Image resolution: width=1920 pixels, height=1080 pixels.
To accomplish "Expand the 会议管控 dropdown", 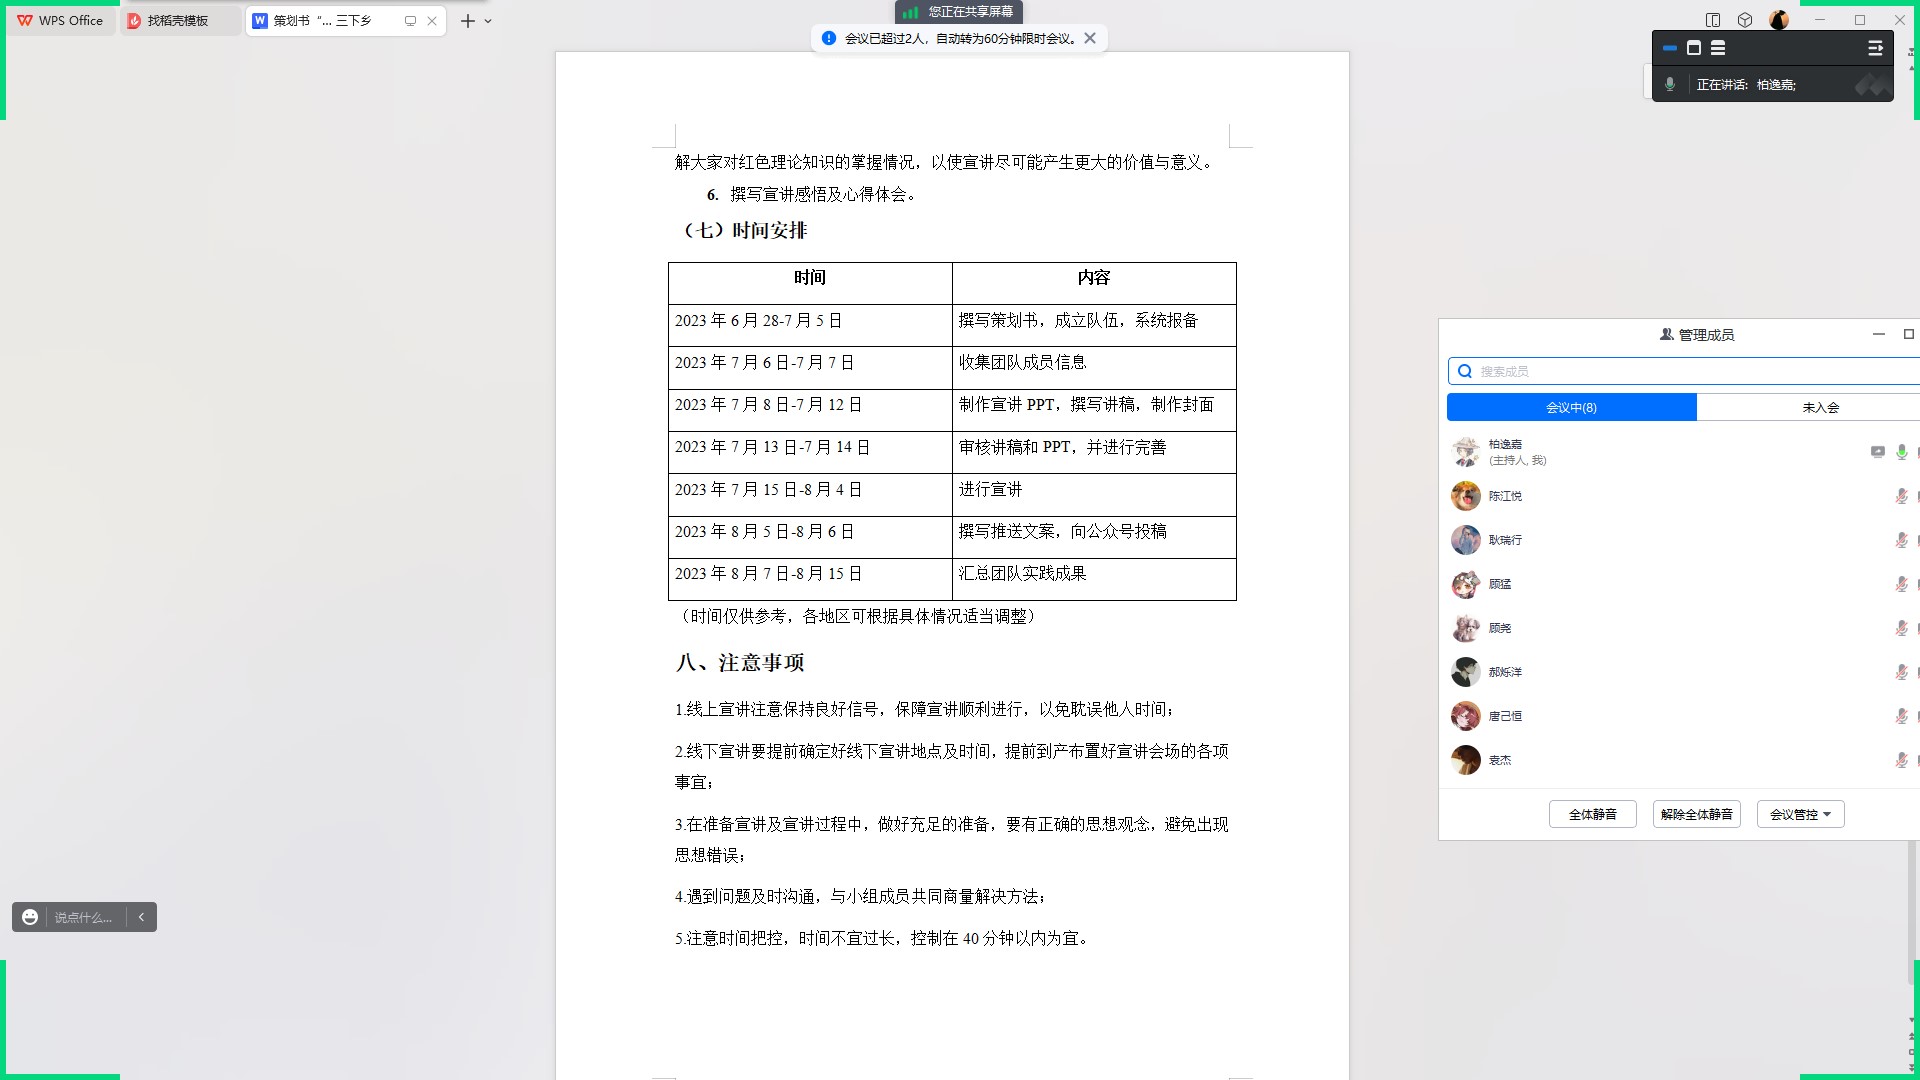I will [x=1800, y=814].
